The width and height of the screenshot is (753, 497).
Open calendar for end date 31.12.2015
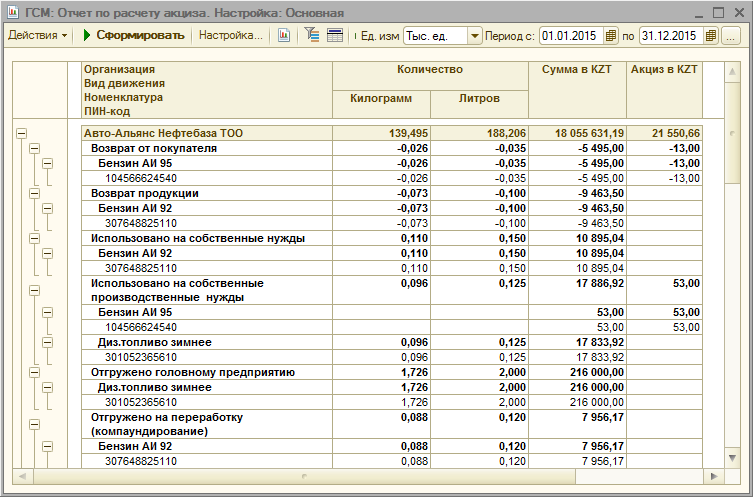711,36
